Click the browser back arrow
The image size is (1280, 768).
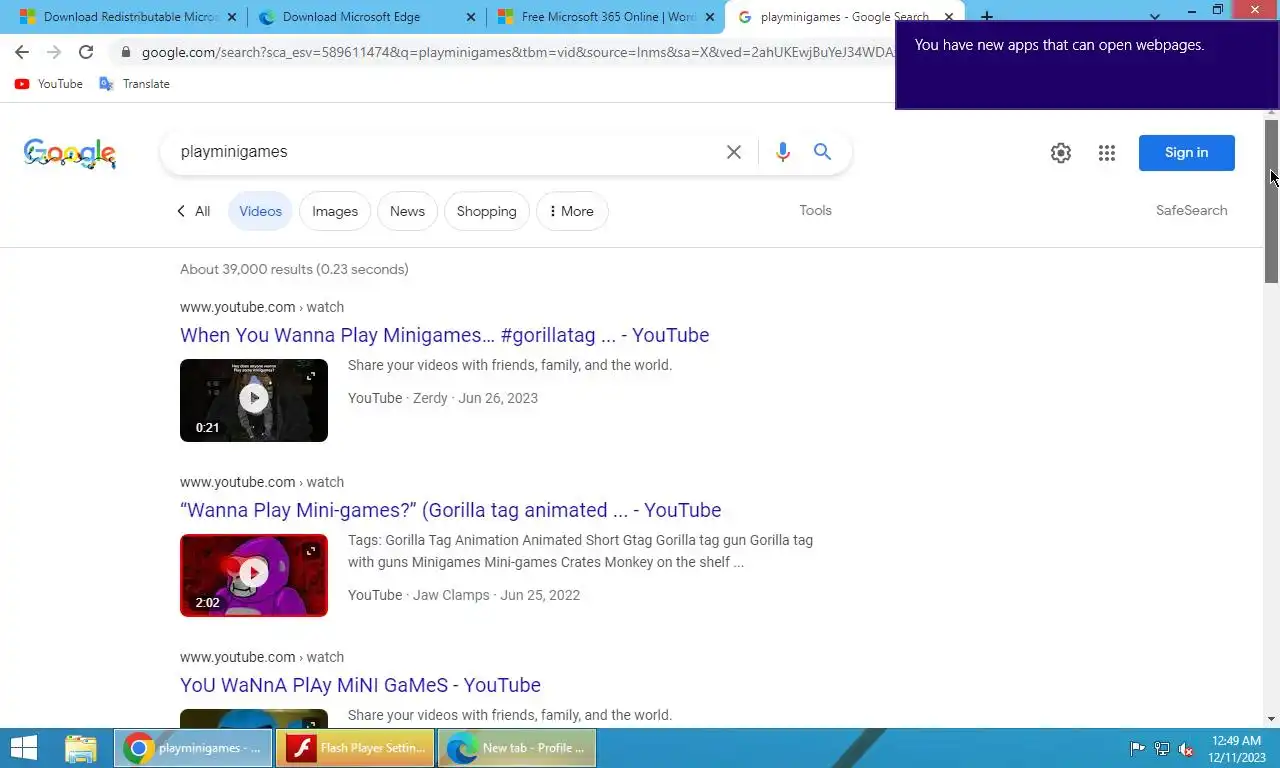point(22,52)
